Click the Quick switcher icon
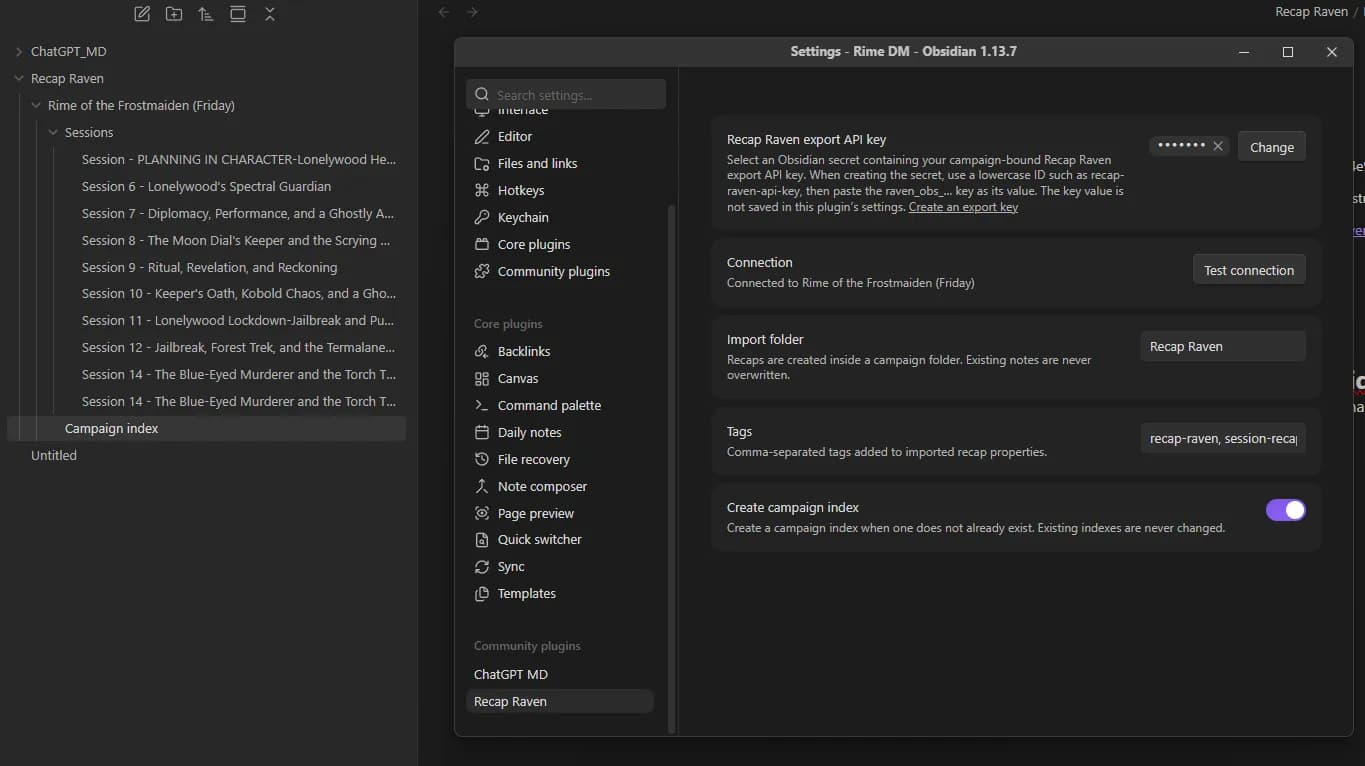1365x766 pixels. (x=482, y=540)
